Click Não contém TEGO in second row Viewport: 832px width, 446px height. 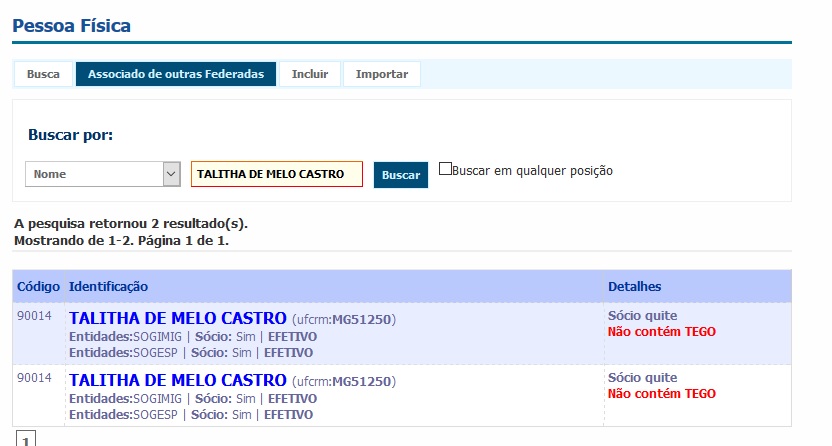pos(662,394)
